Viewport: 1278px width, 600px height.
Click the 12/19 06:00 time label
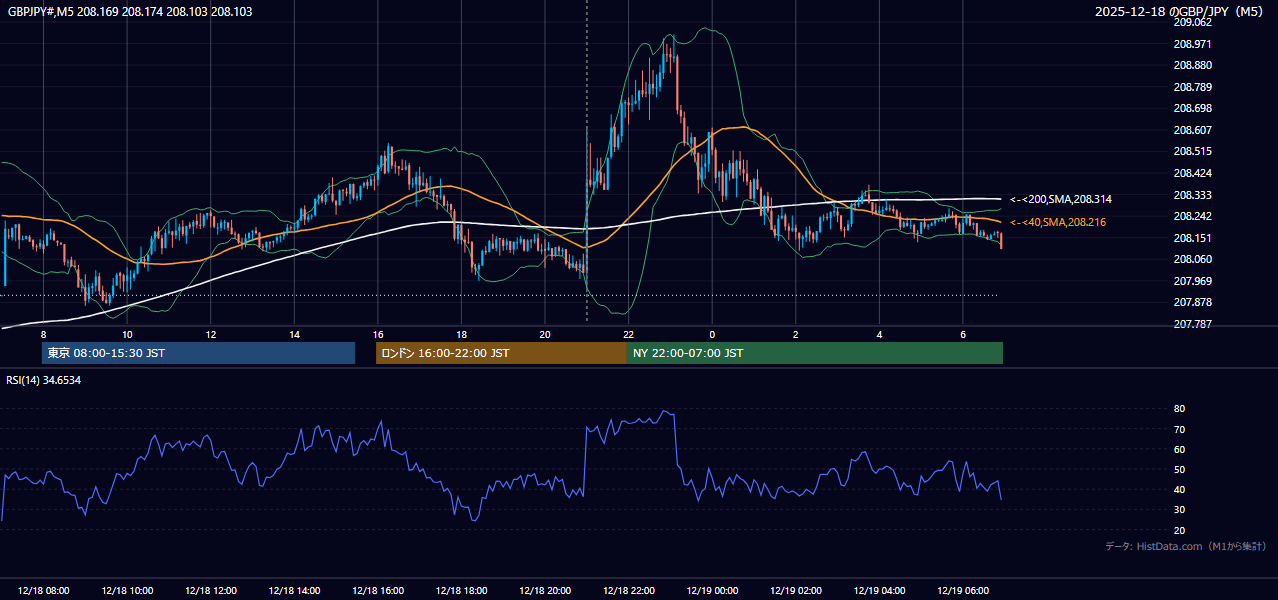point(963,591)
